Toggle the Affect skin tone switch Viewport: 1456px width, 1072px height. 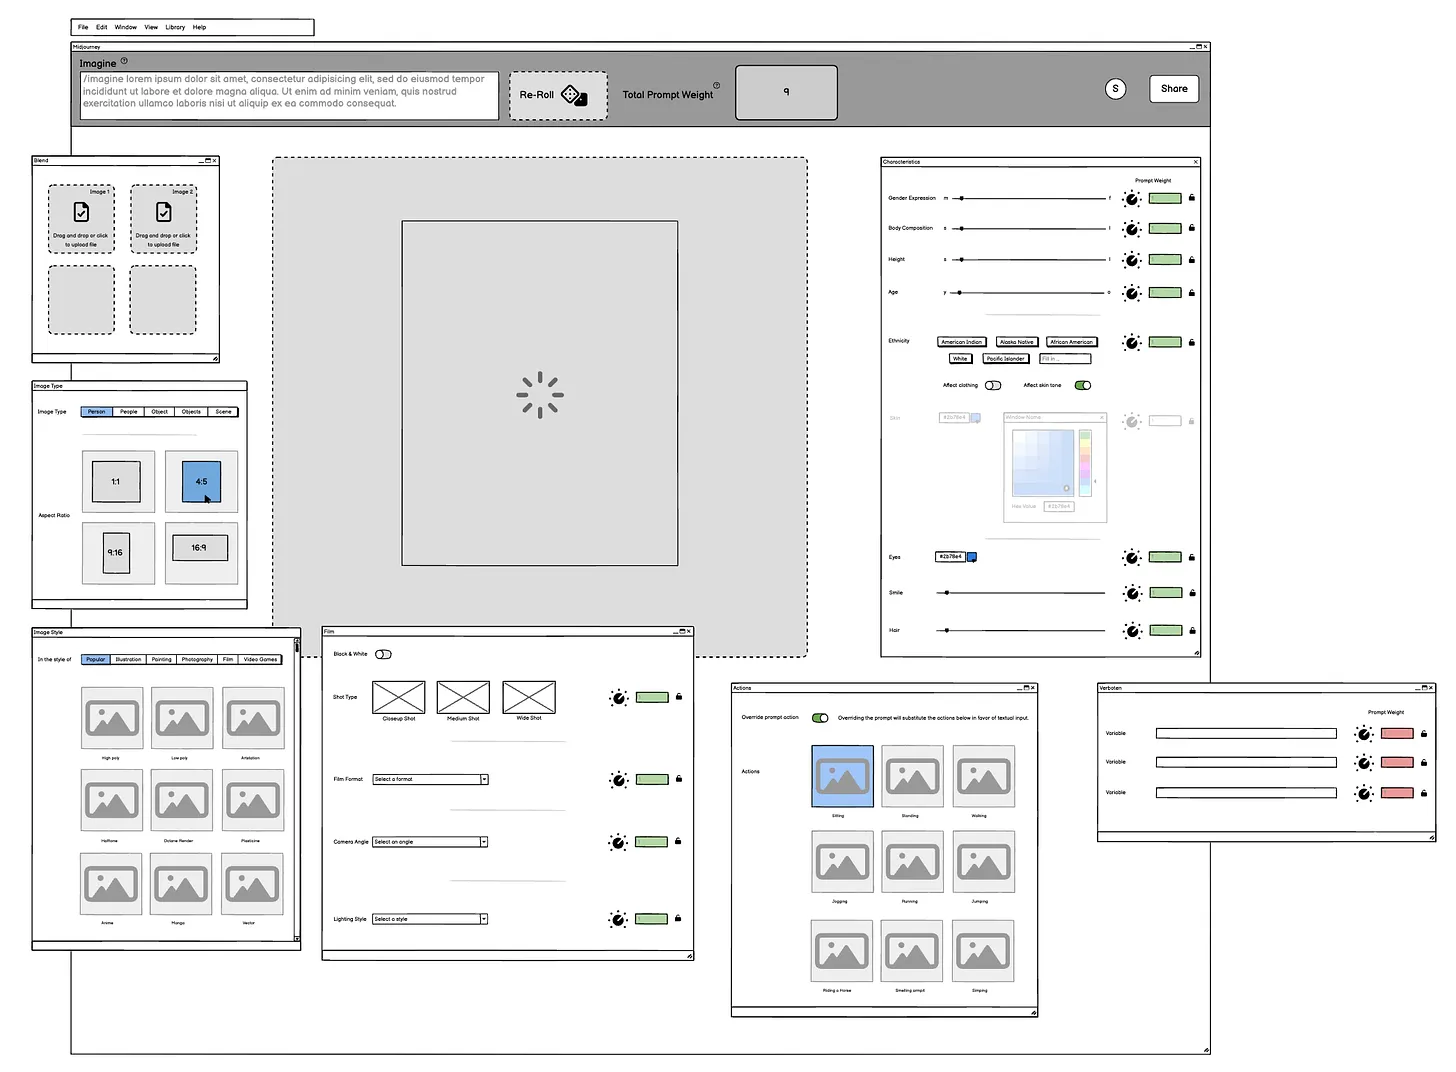(x=1083, y=385)
